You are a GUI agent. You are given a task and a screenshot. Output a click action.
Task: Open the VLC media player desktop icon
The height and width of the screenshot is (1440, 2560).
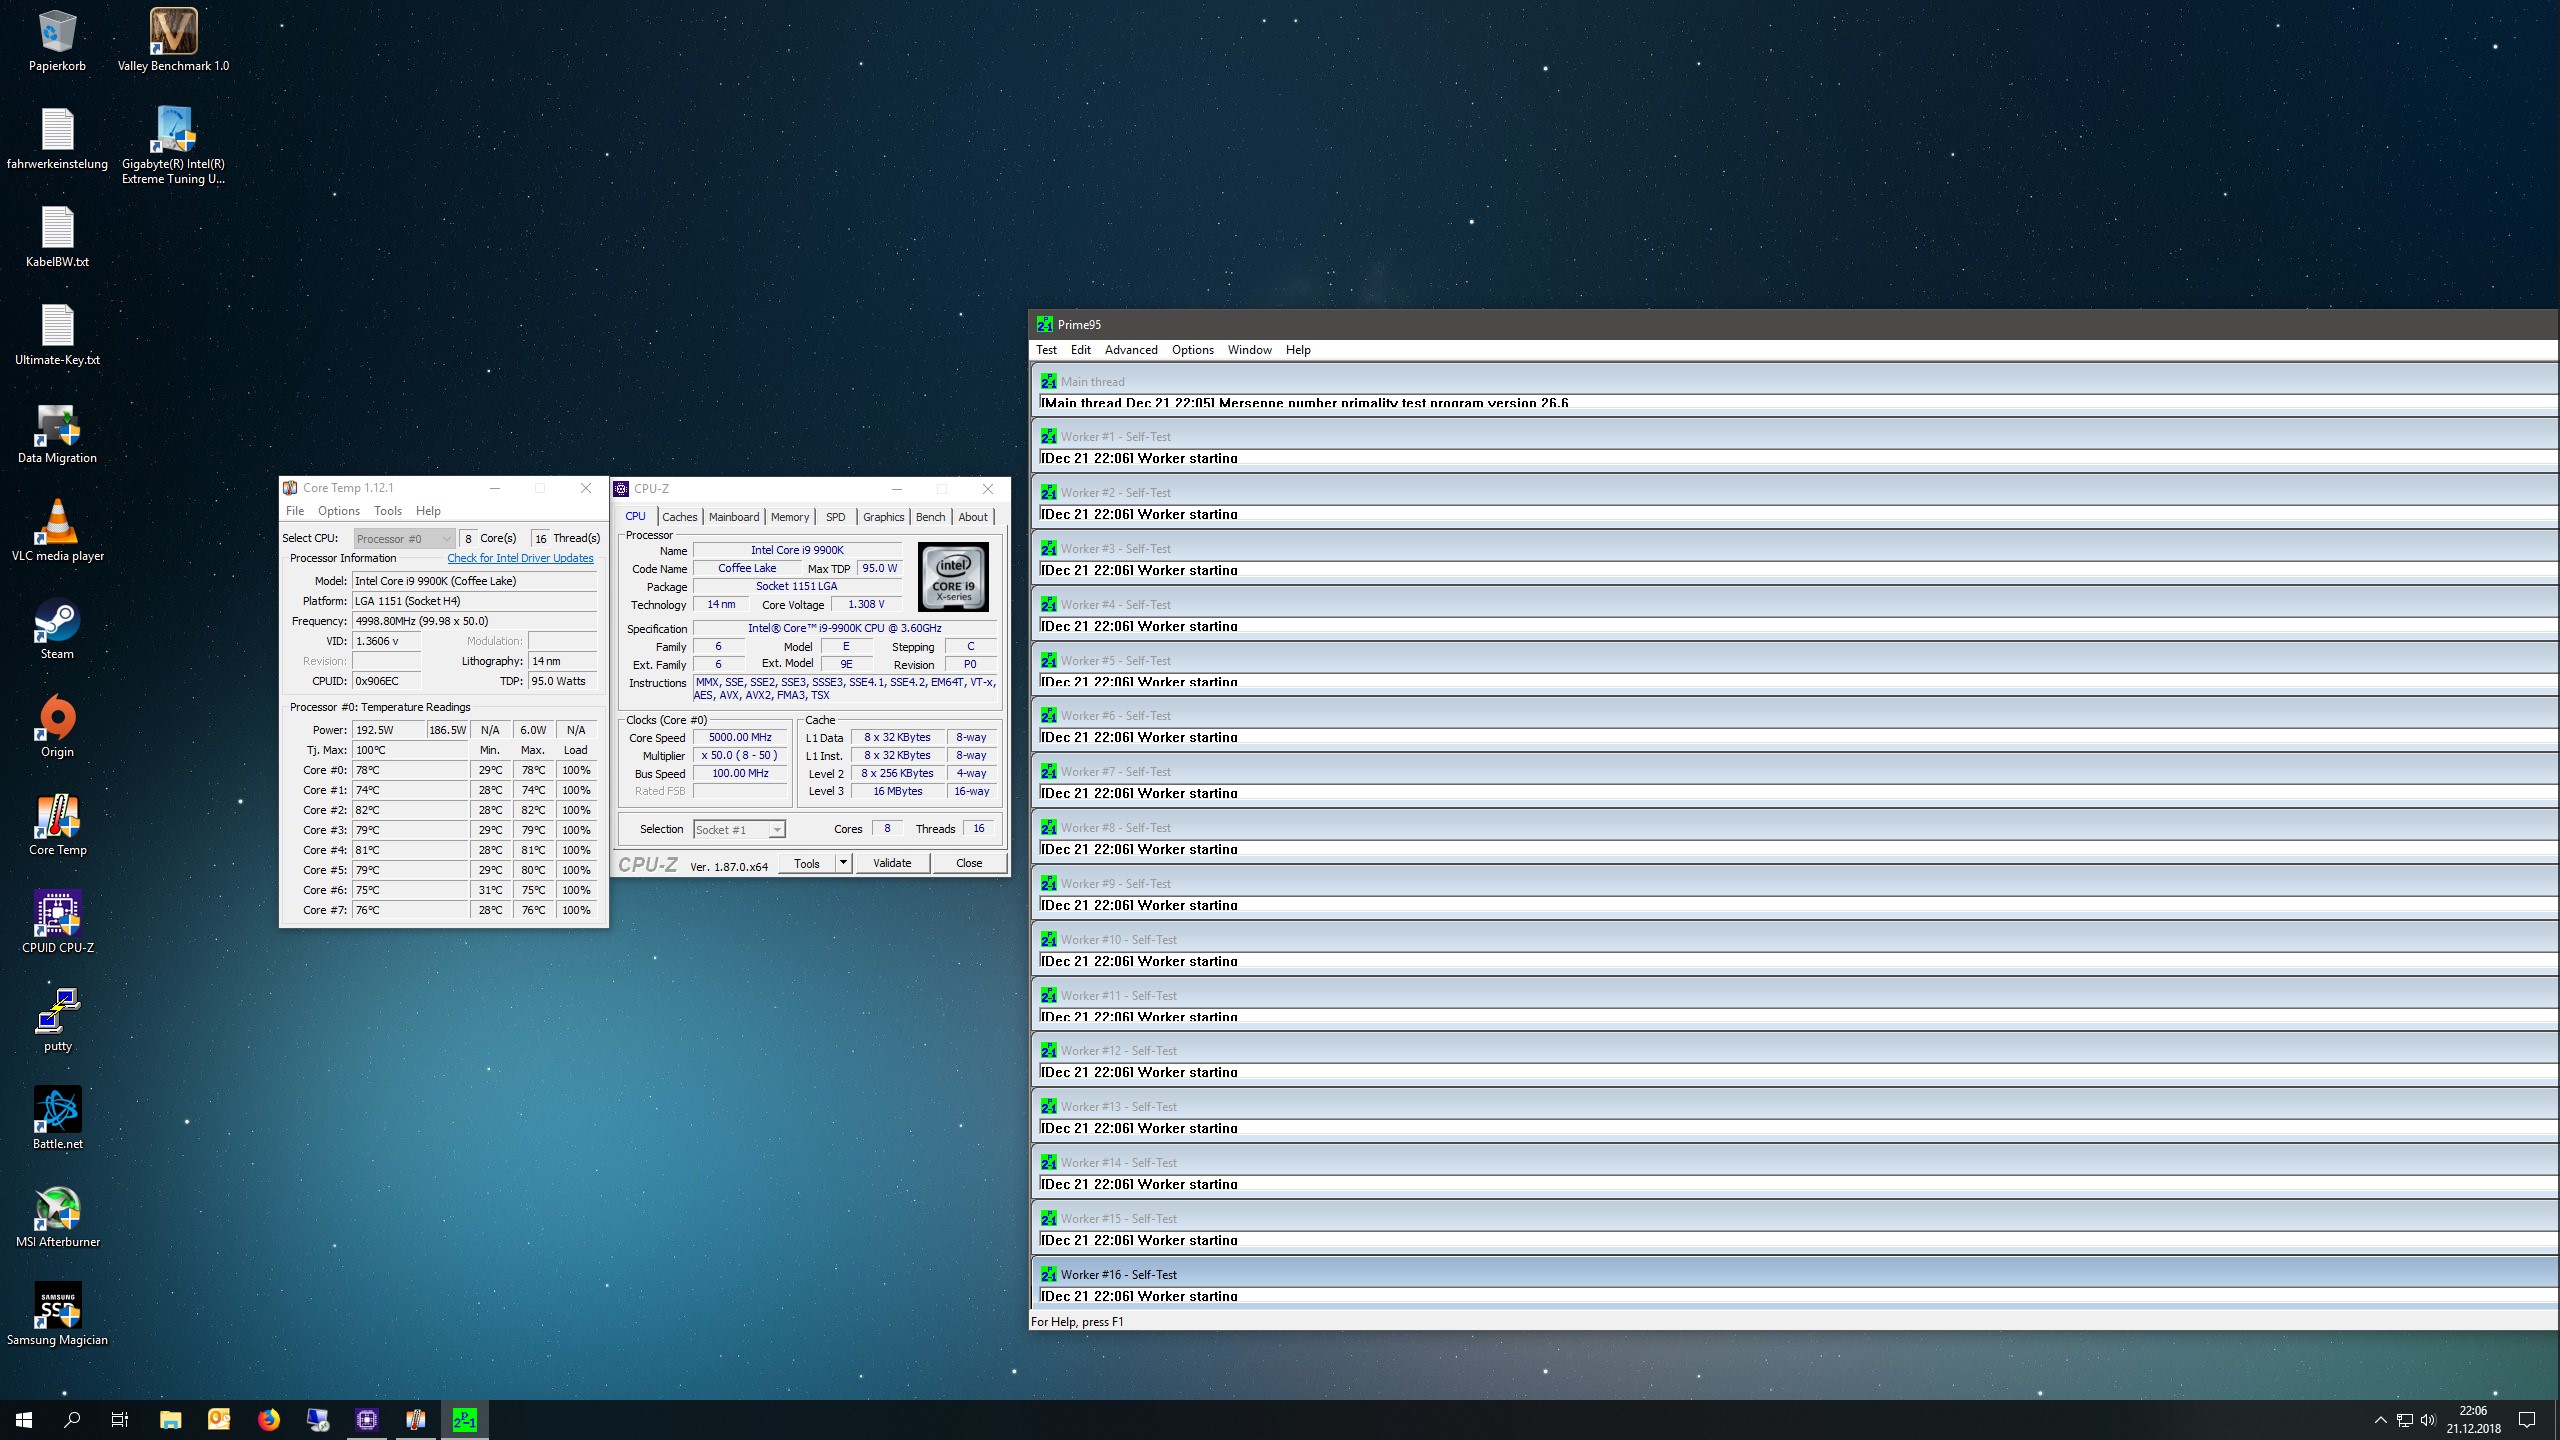[x=58, y=523]
